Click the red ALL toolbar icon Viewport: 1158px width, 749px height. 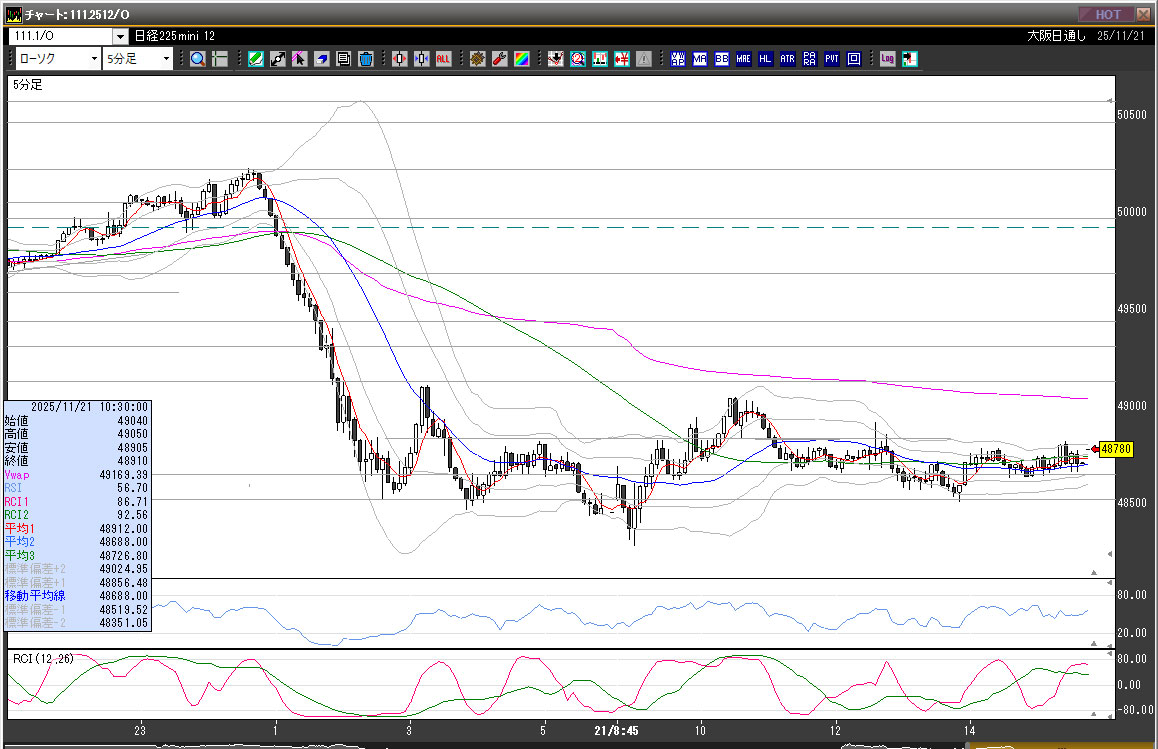click(x=443, y=59)
